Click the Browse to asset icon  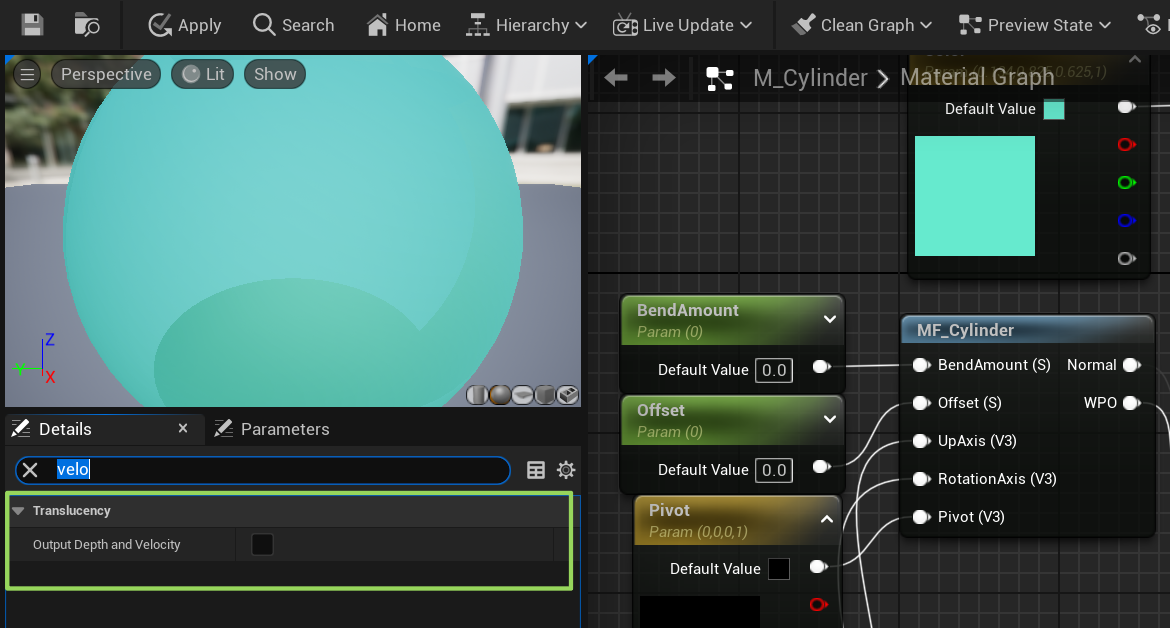point(87,25)
